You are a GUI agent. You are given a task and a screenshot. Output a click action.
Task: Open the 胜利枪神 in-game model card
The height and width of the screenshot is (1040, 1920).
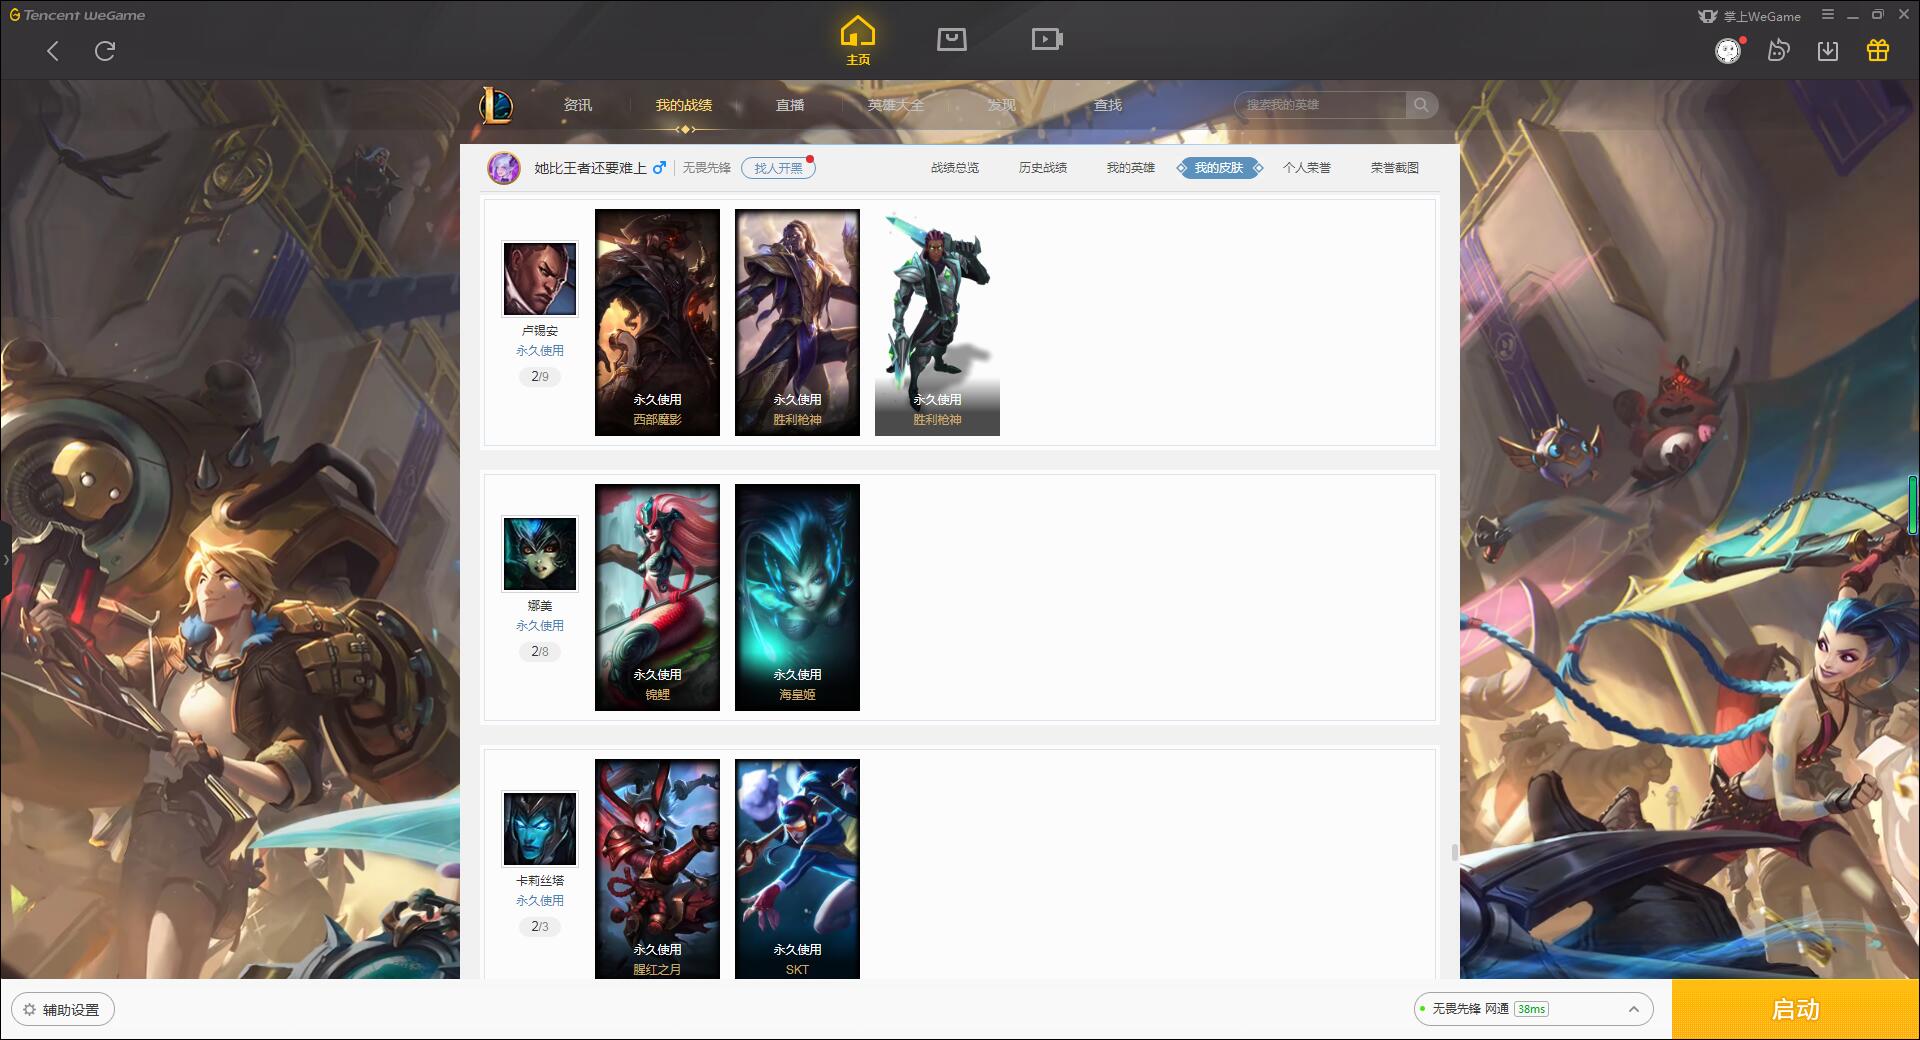937,322
